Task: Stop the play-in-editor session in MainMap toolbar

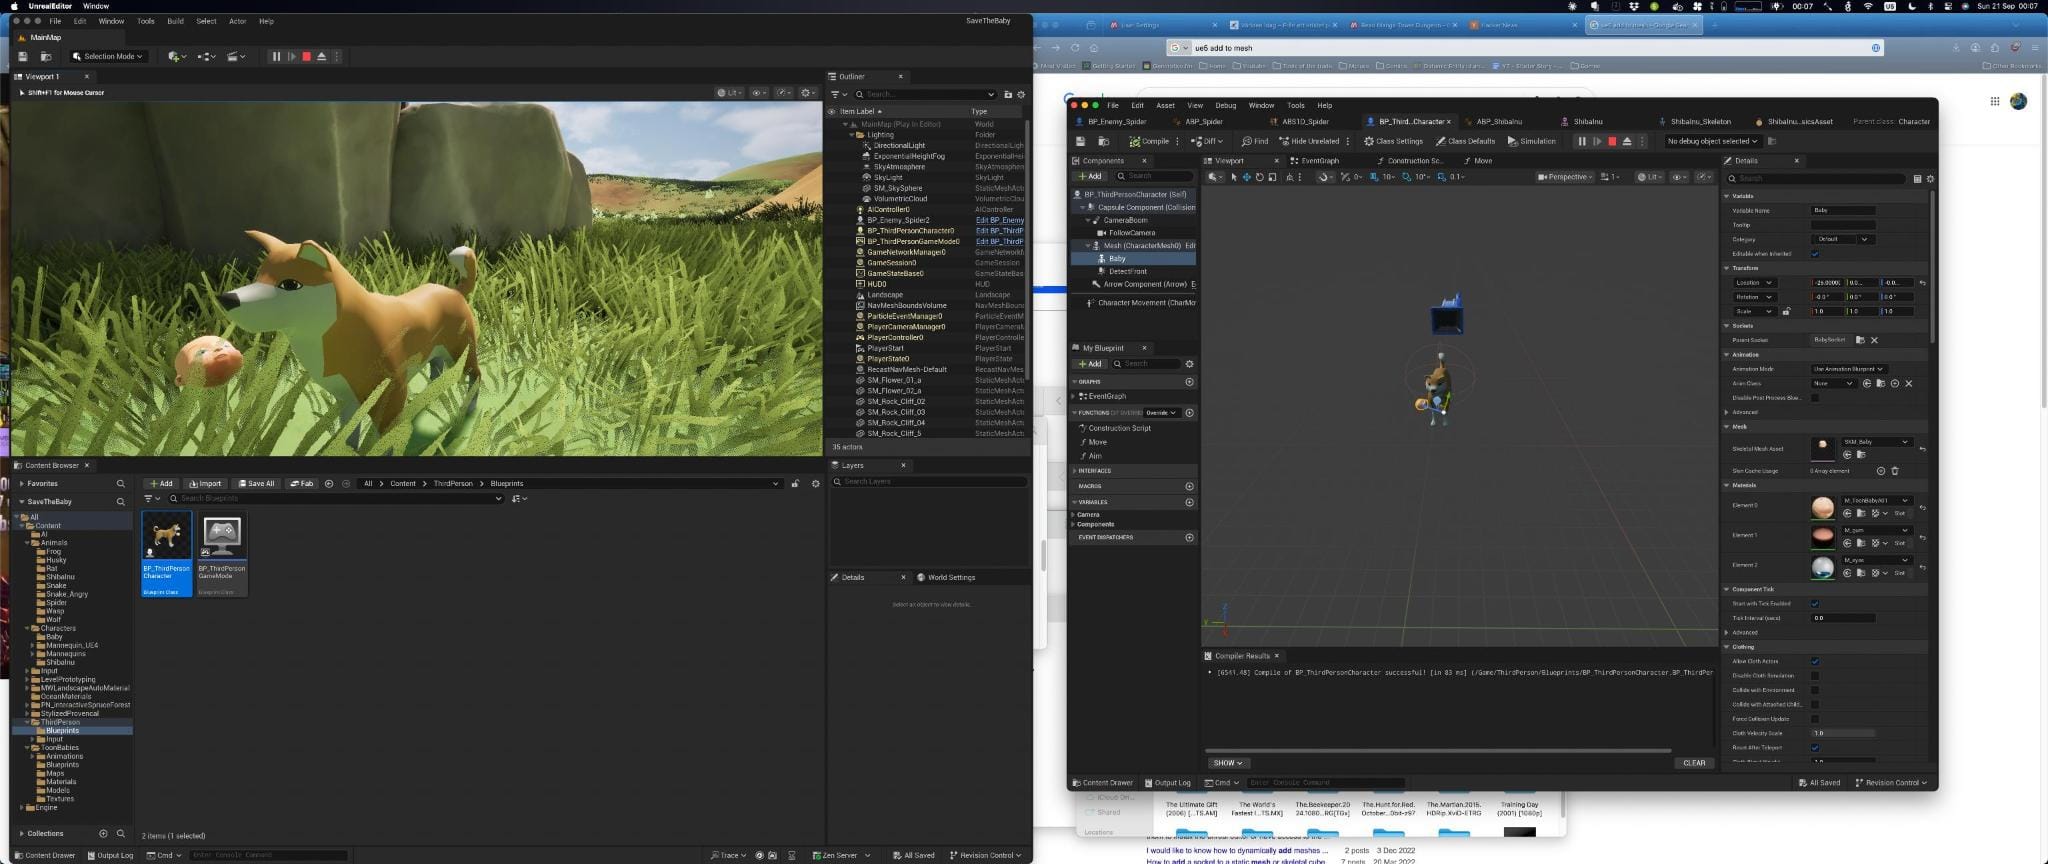Action: 306,57
